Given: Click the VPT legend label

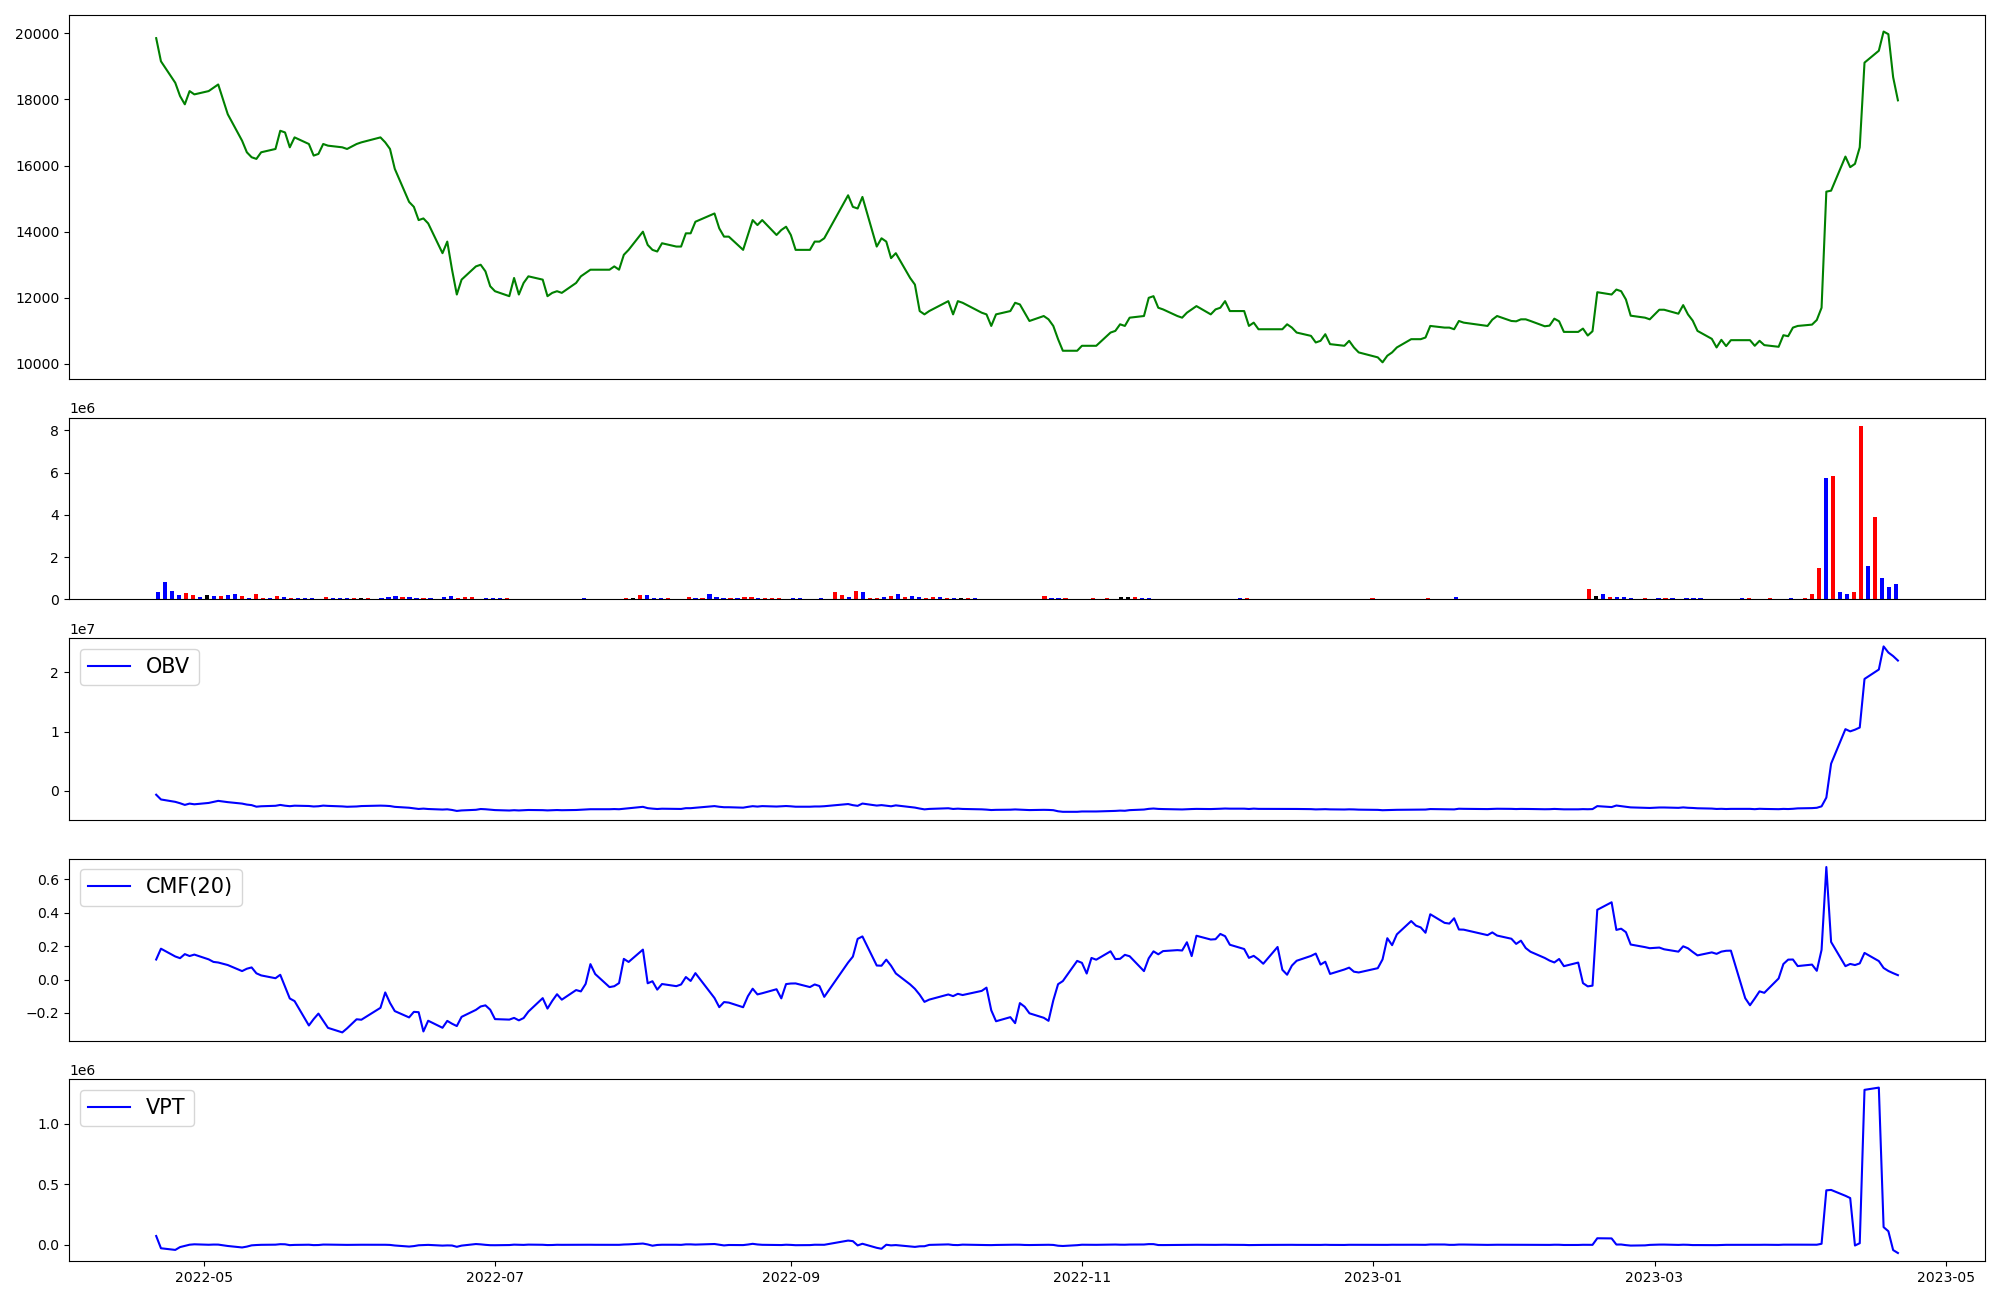Looking at the screenshot, I should point(165,1107).
